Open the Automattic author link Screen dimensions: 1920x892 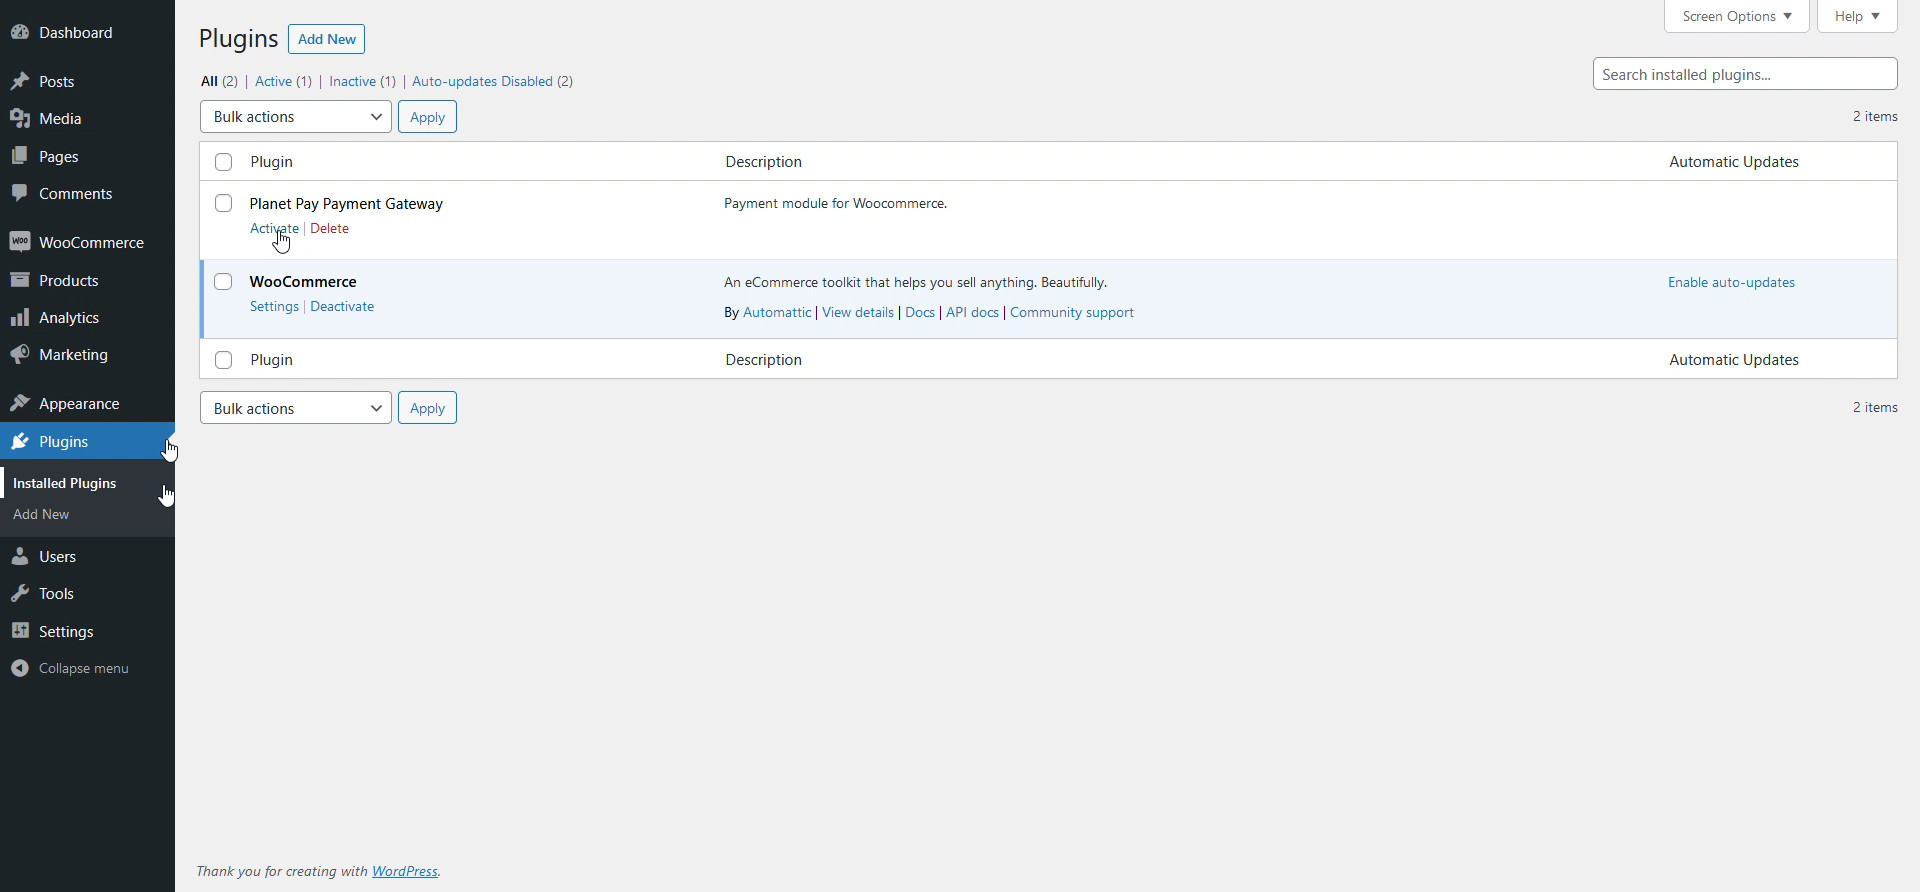click(x=777, y=312)
